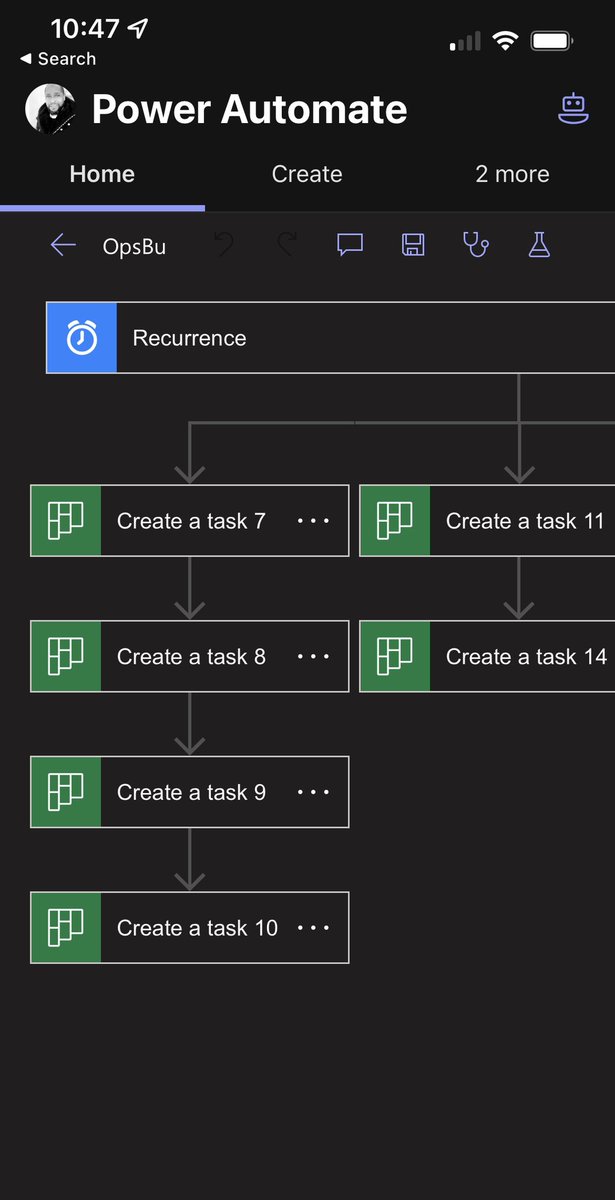Click the undo arrow icon
The width and height of the screenshot is (615, 1200).
pos(226,245)
